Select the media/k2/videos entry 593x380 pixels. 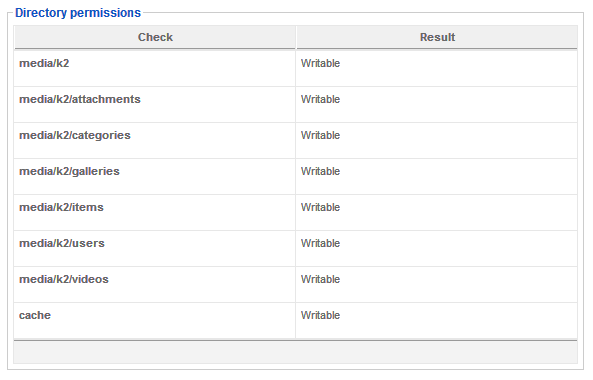tap(64, 279)
